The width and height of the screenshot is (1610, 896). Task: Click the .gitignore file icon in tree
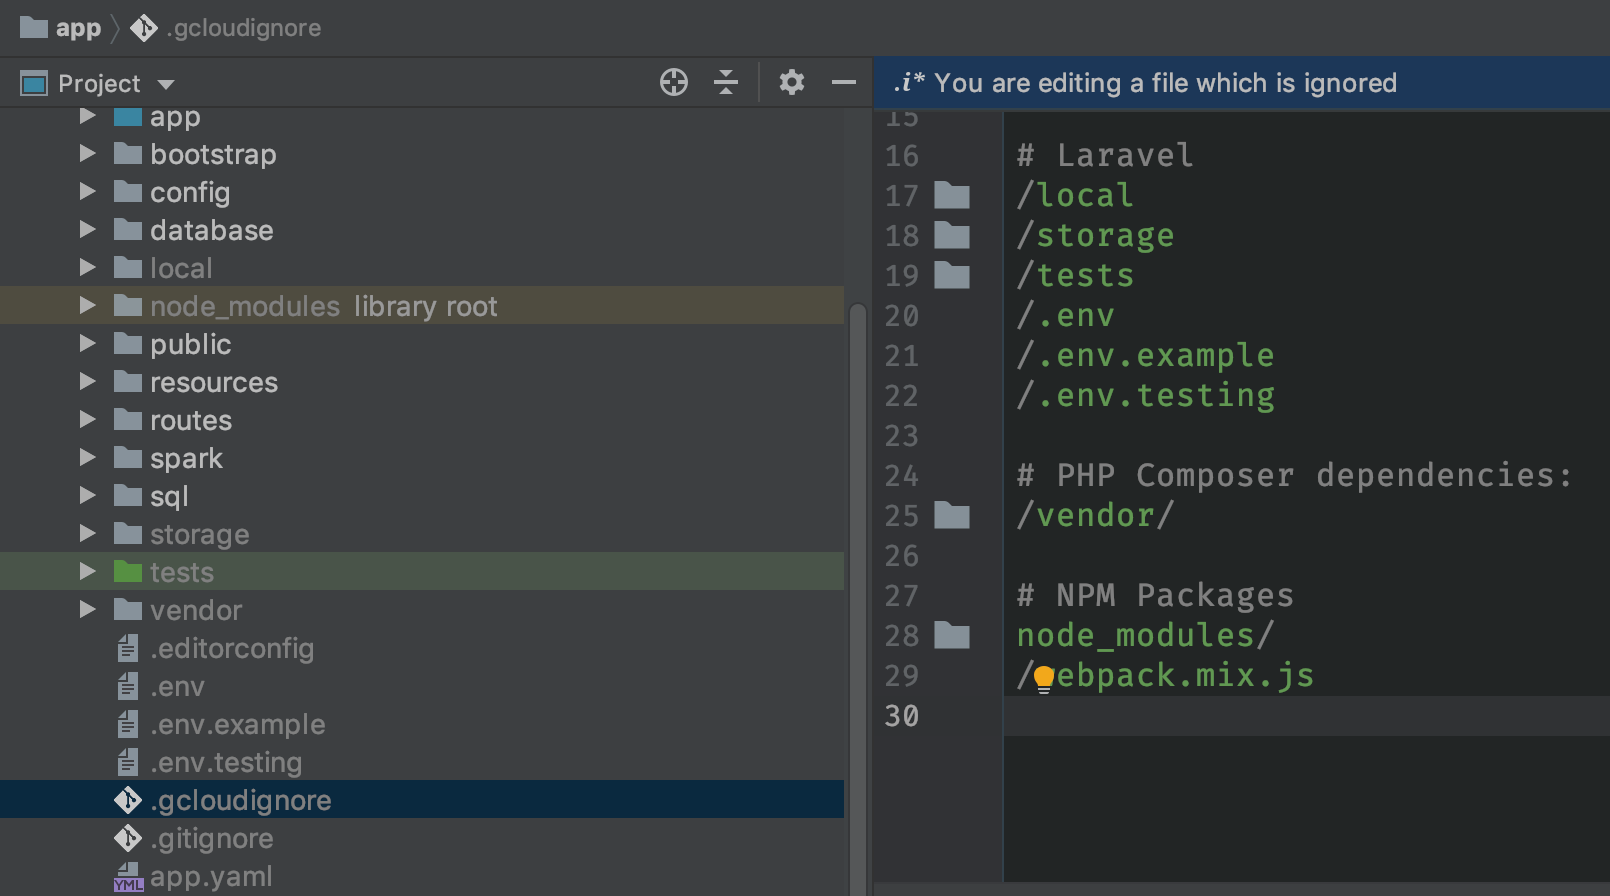pos(128,838)
